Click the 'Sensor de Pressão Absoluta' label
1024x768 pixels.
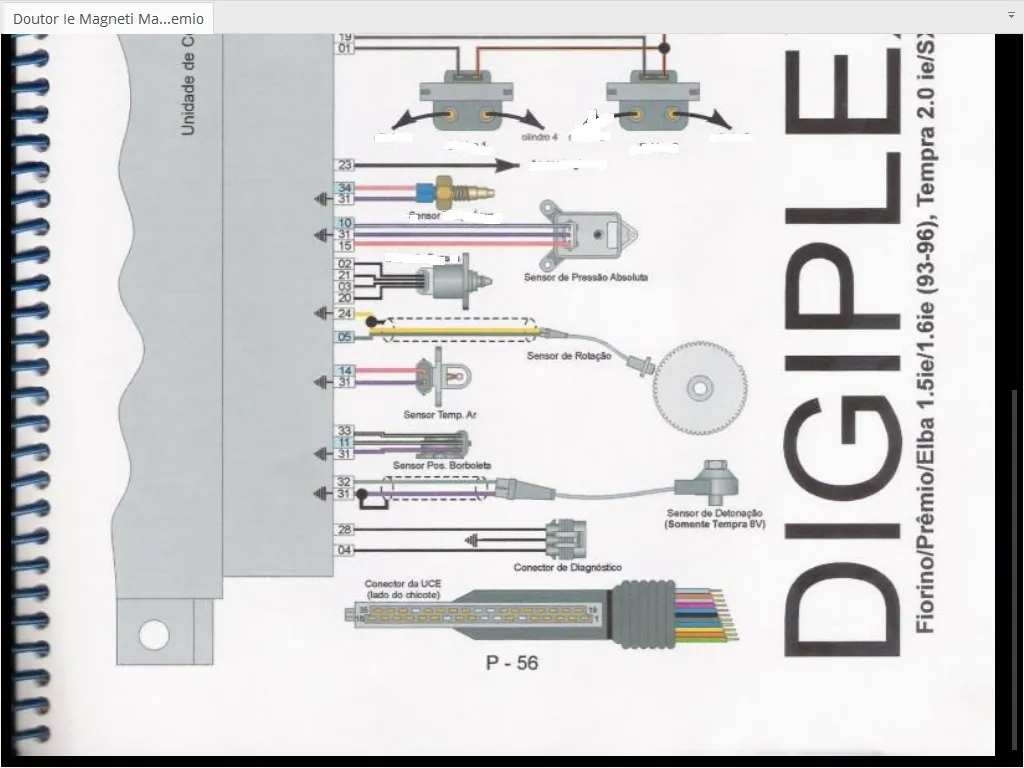pos(586,277)
